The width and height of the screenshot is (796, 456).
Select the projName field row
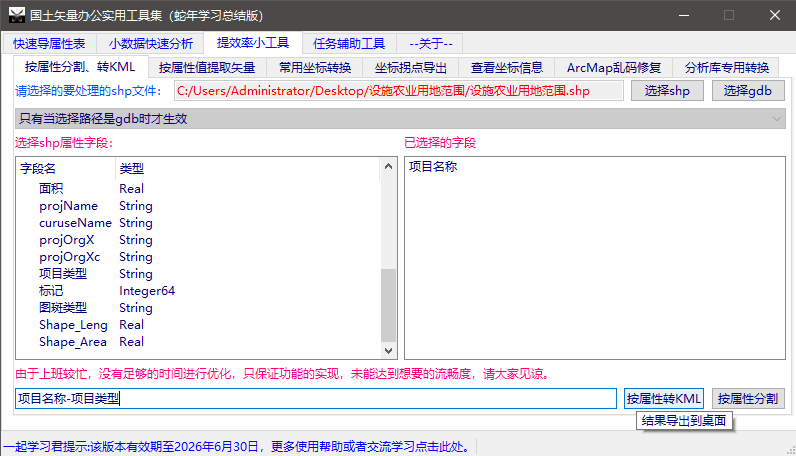click(69, 206)
